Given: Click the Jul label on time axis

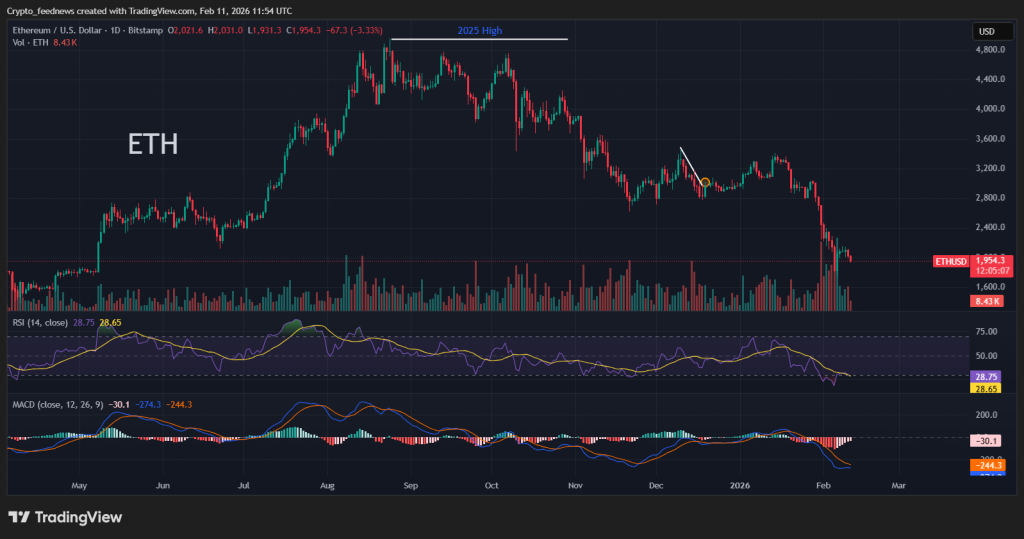Looking at the screenshot, I should click(244, 486).
